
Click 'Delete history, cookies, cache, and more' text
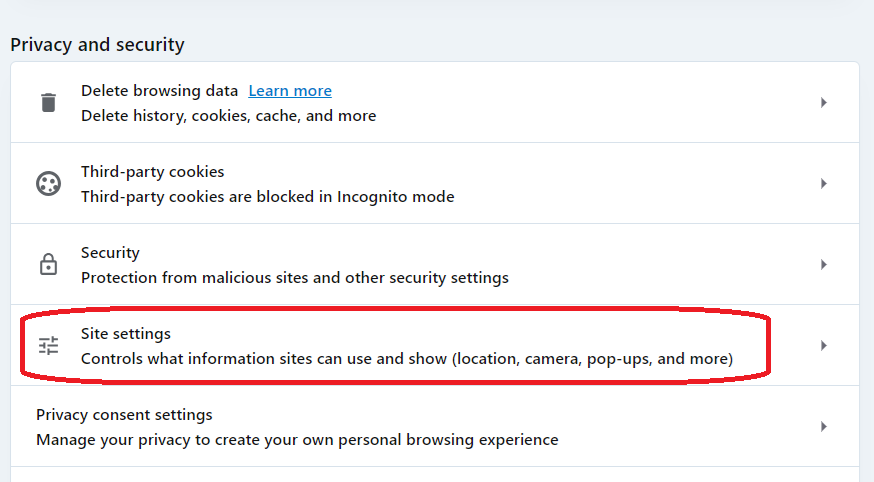(228, 116)
